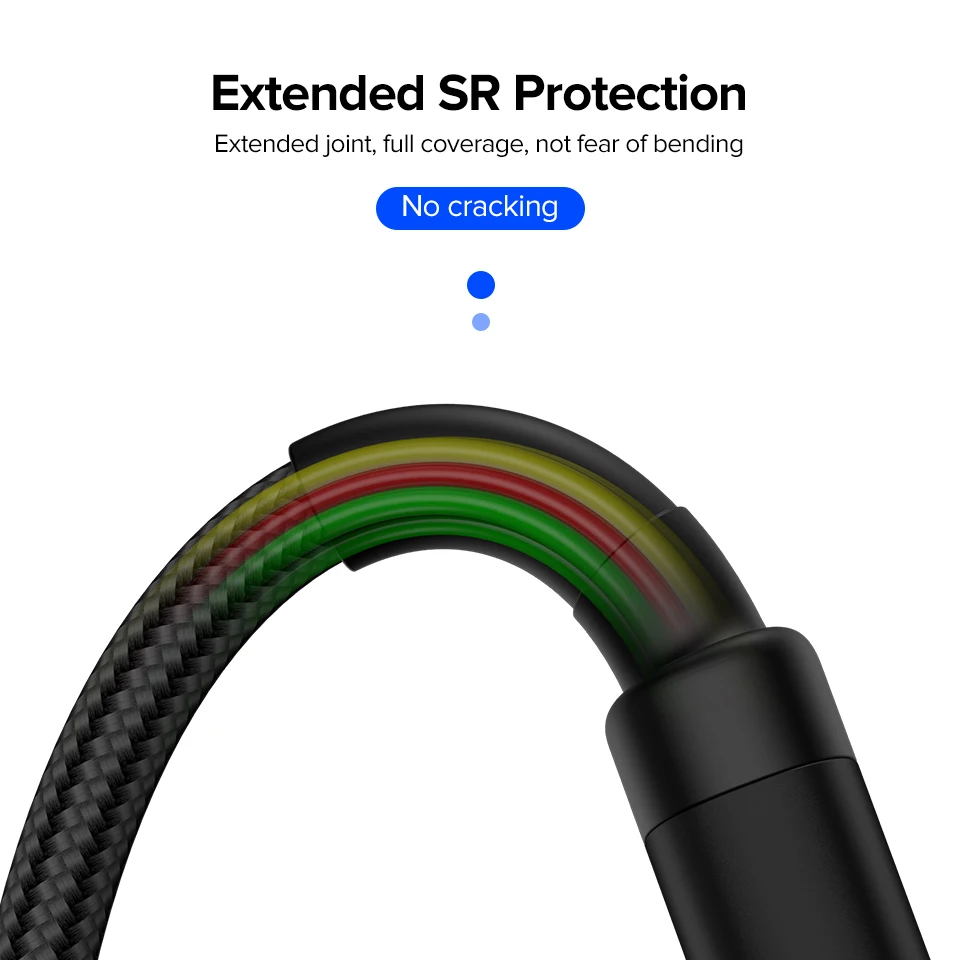The width and height of the screenshot is (960, 960).
Task: Click the tinted braided section near the sleeve
Action: point(245,539)
